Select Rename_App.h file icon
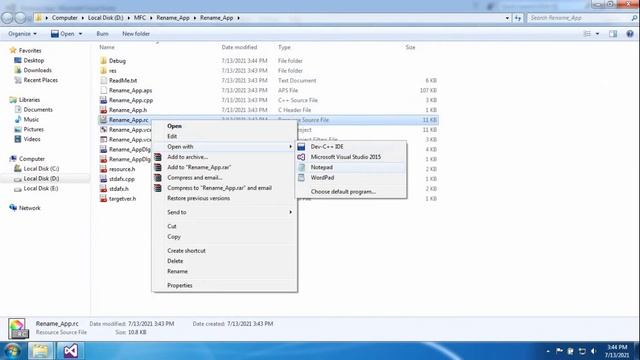This screenshot has height=360, width=640. [103, 110]
